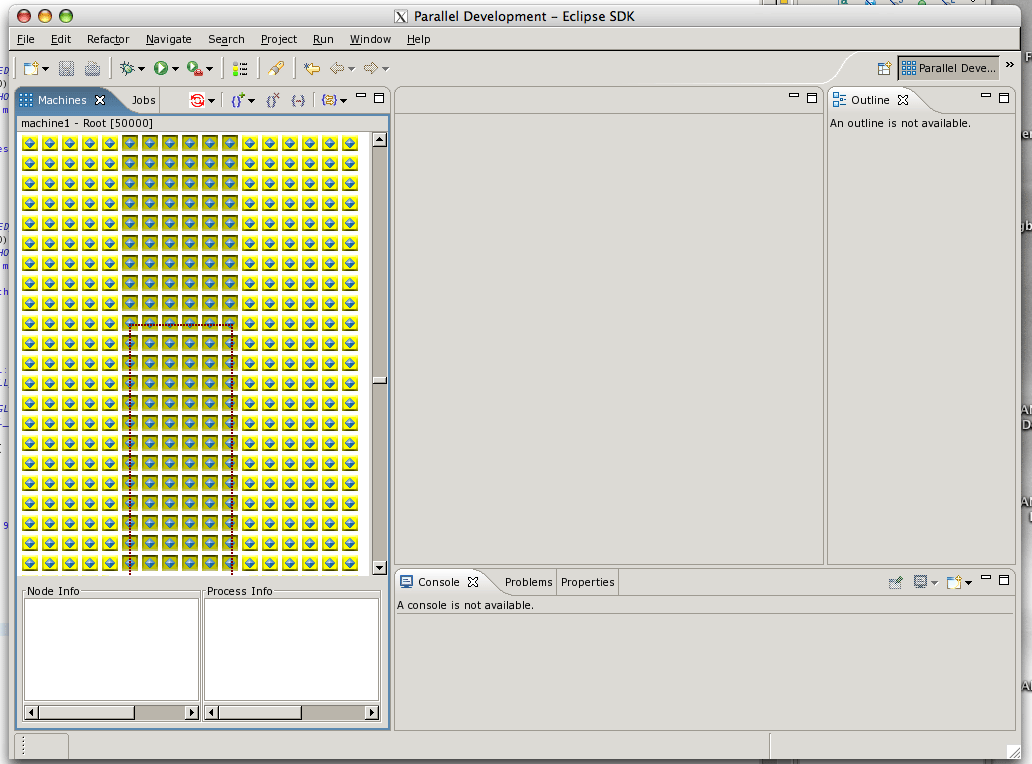This screenshot has height=764, width=1032.
Task: Click the Remove Elements braces-minus icon
Action: tap(298, 101)
